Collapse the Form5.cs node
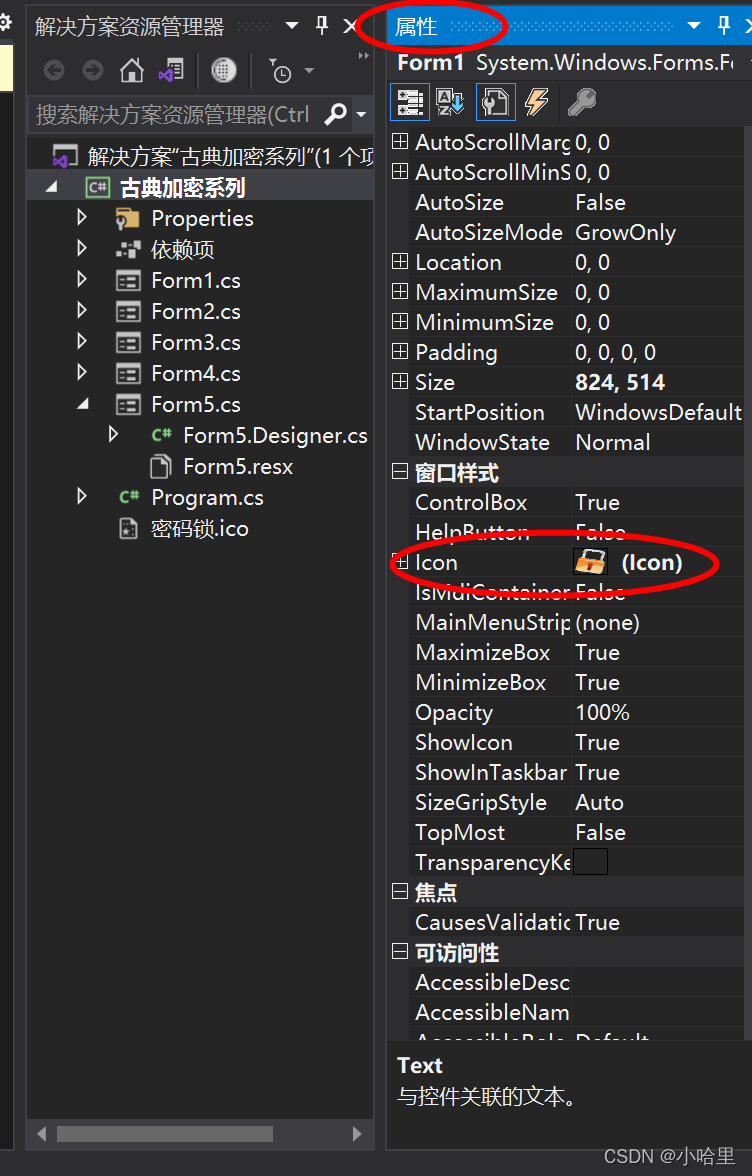This screenshot has width=752, height=1176. click(83, 404)
